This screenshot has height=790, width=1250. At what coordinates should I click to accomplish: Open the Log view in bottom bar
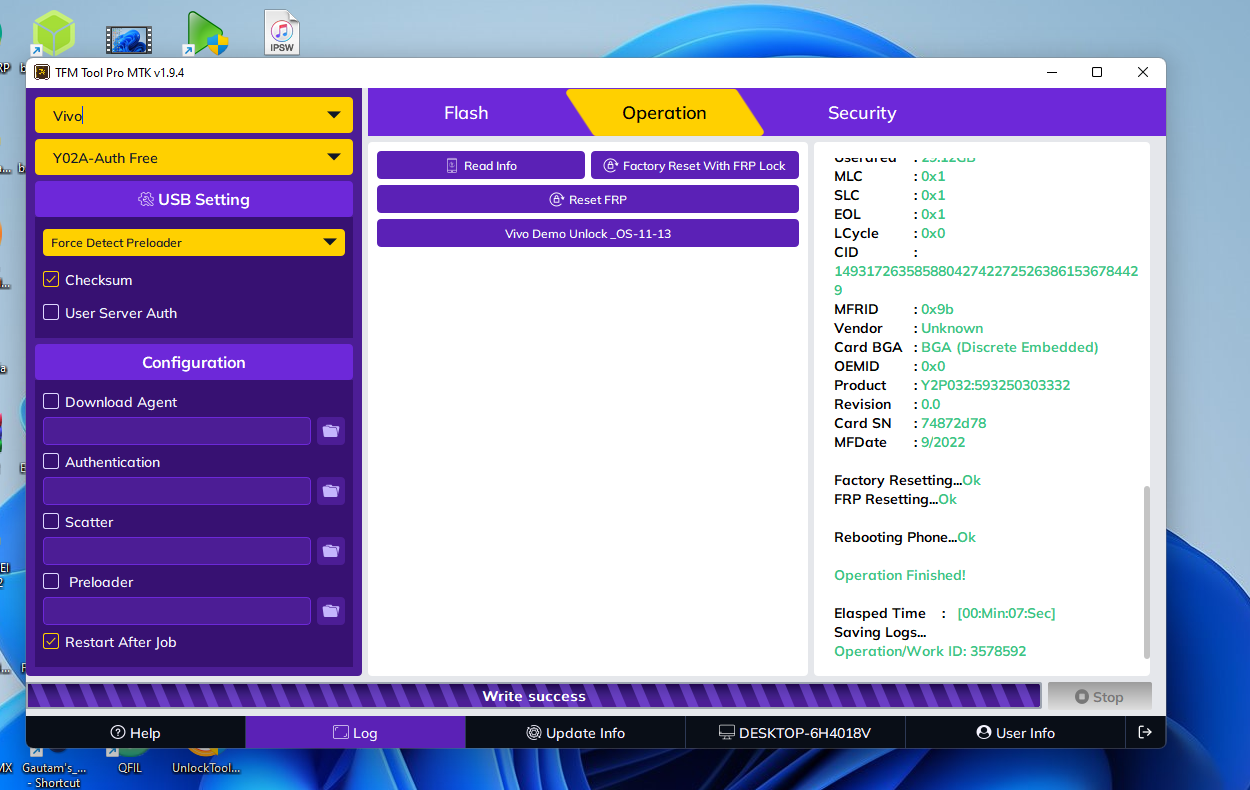[355, 733]
